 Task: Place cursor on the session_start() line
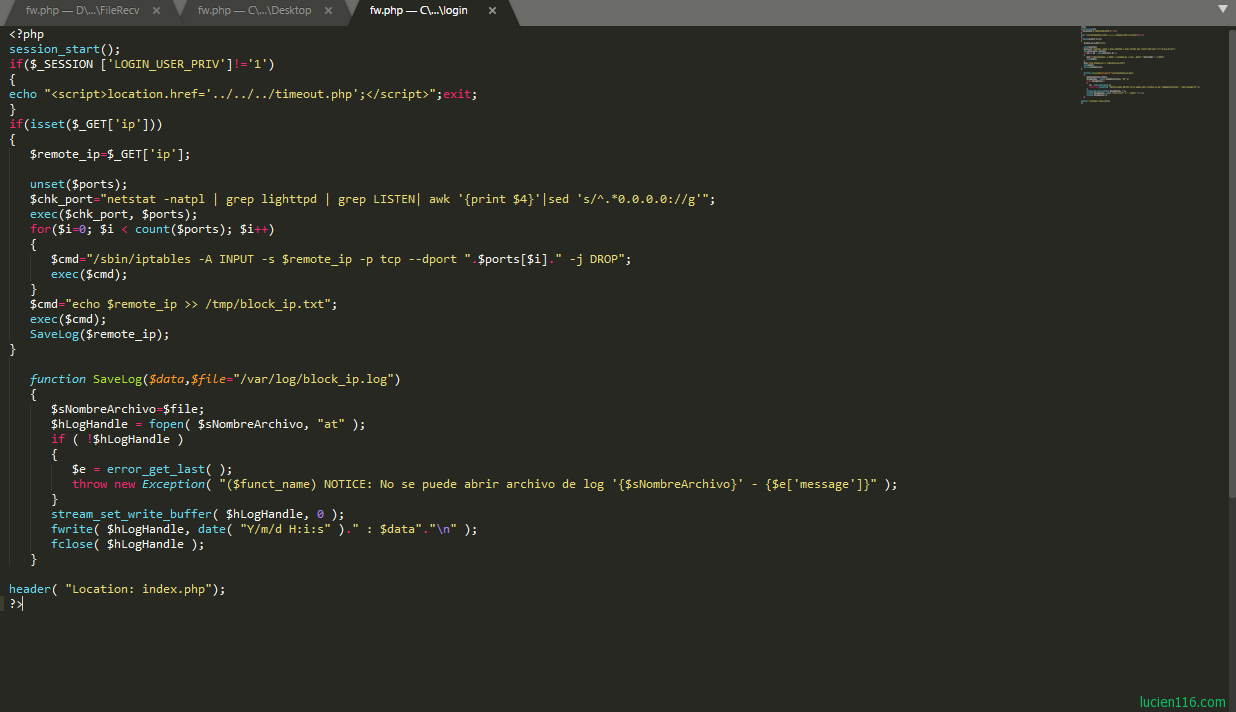coord(64,49)
